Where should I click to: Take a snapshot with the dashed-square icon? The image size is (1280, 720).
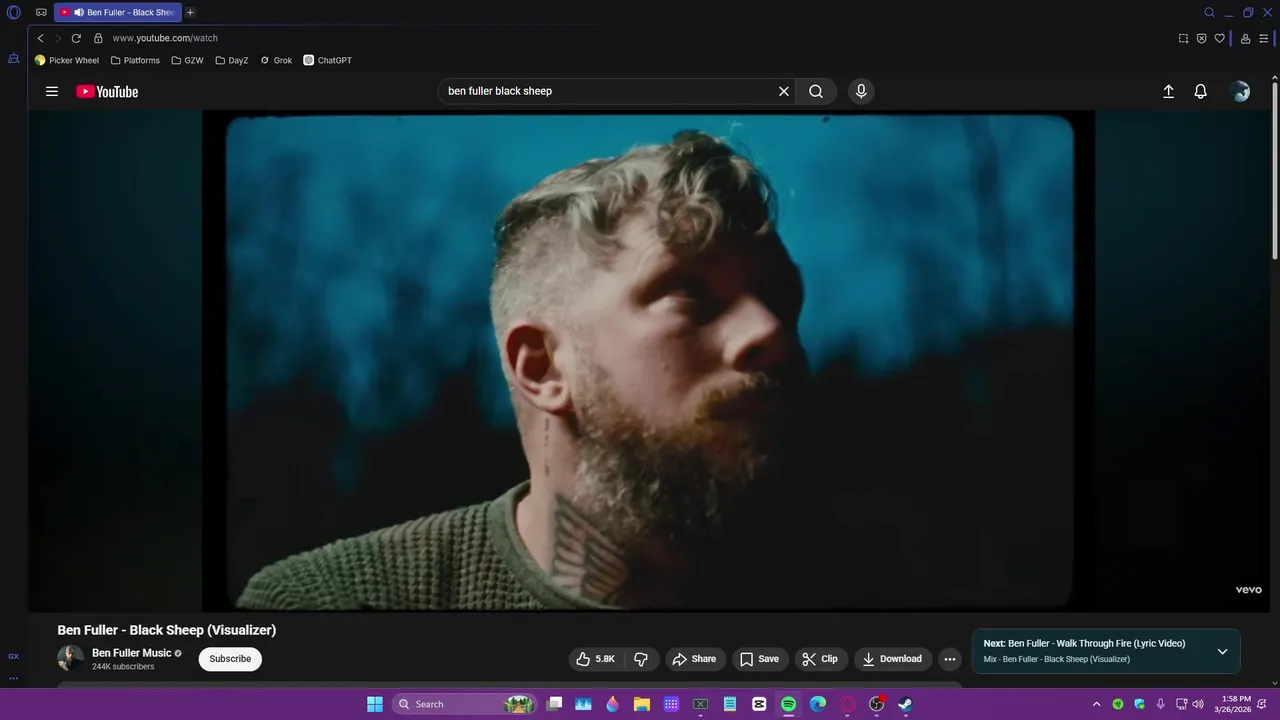pyautogui.click(x=1183, y=38)
